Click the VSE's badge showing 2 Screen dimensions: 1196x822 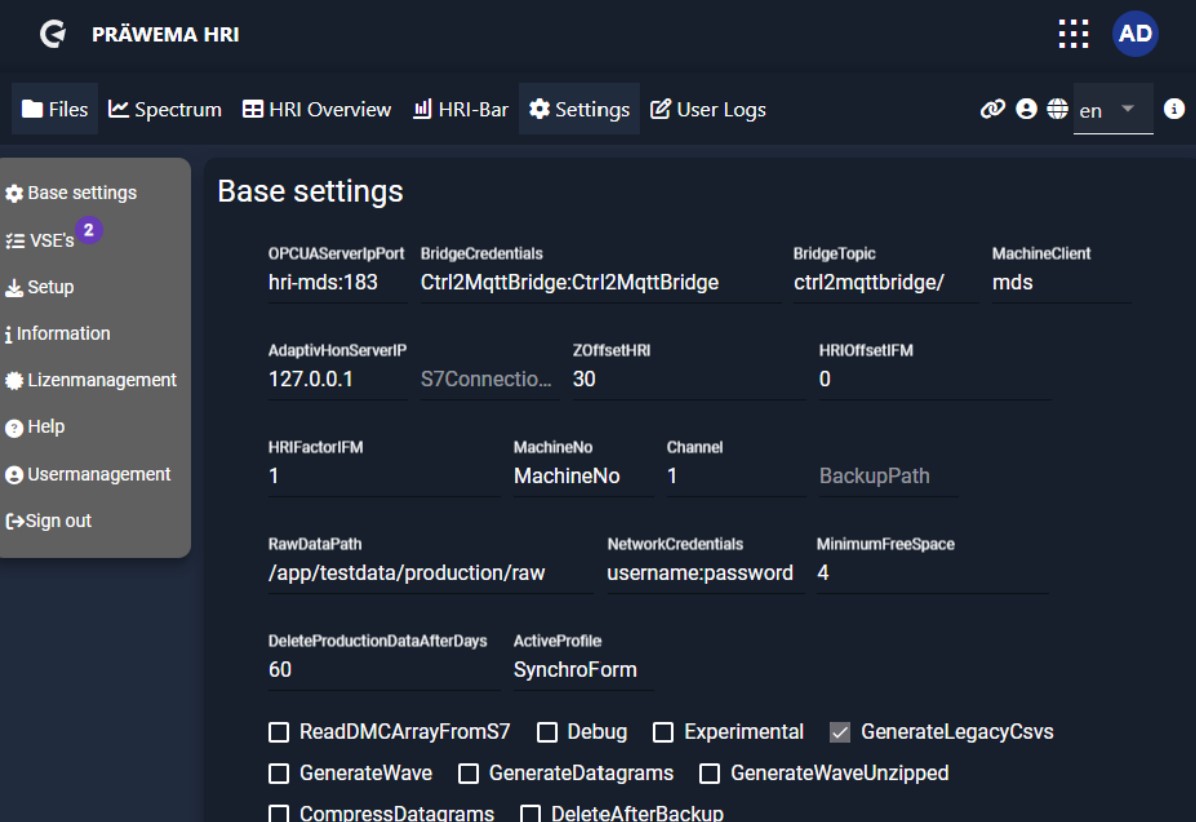(x=89, y=231)
